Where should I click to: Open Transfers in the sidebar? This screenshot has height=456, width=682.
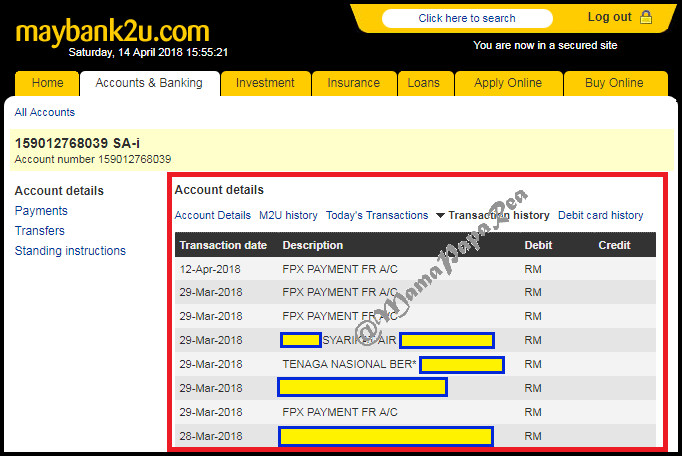40,231
